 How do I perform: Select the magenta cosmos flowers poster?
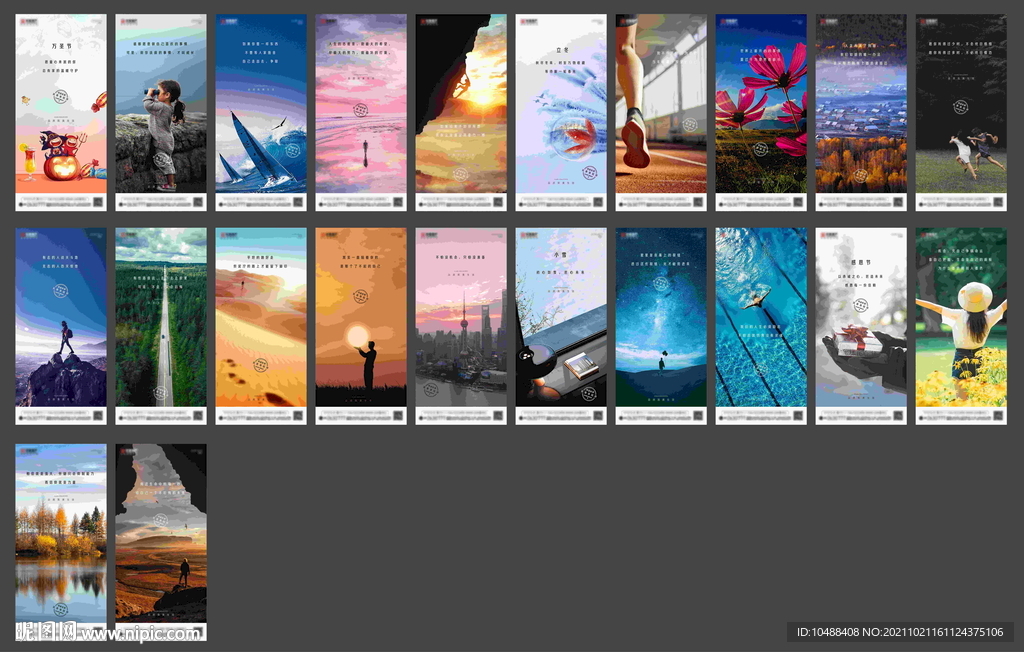[761, 112]
